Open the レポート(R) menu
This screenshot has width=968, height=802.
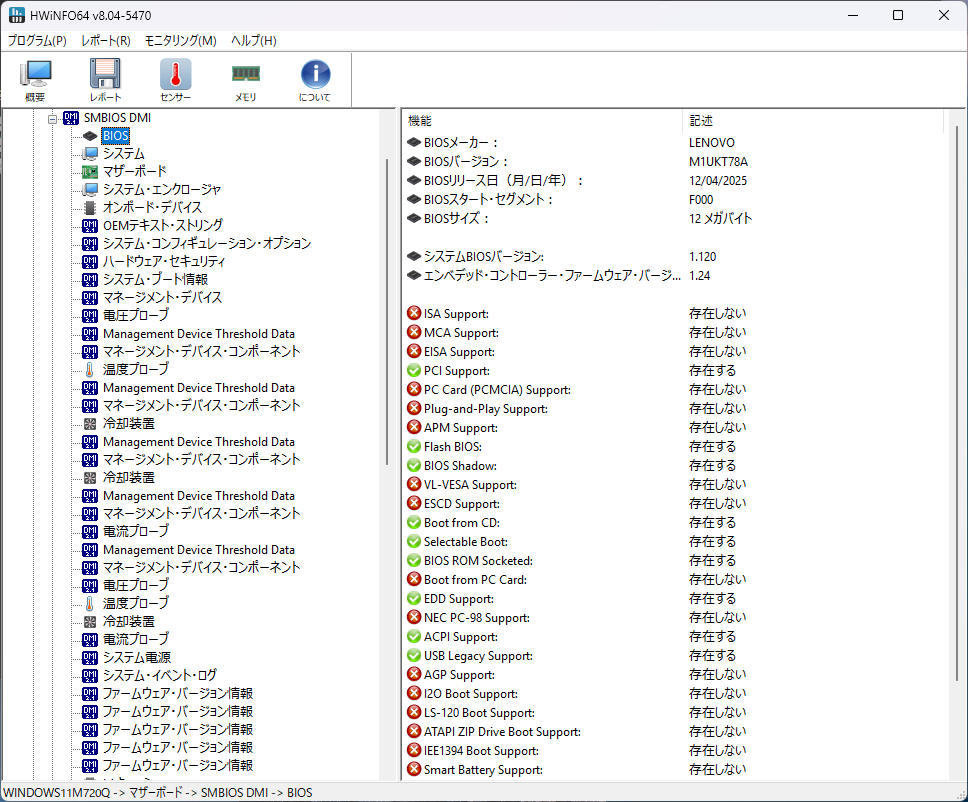point(105,41)
